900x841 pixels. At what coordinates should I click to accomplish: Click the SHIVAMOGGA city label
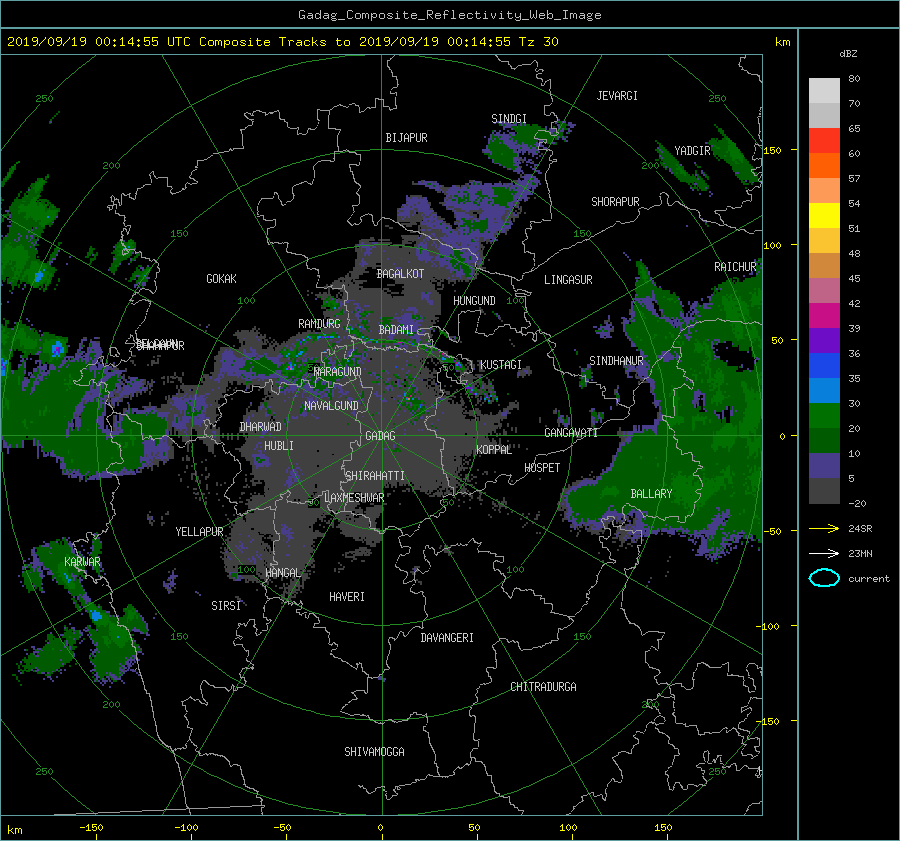point(374,752)
